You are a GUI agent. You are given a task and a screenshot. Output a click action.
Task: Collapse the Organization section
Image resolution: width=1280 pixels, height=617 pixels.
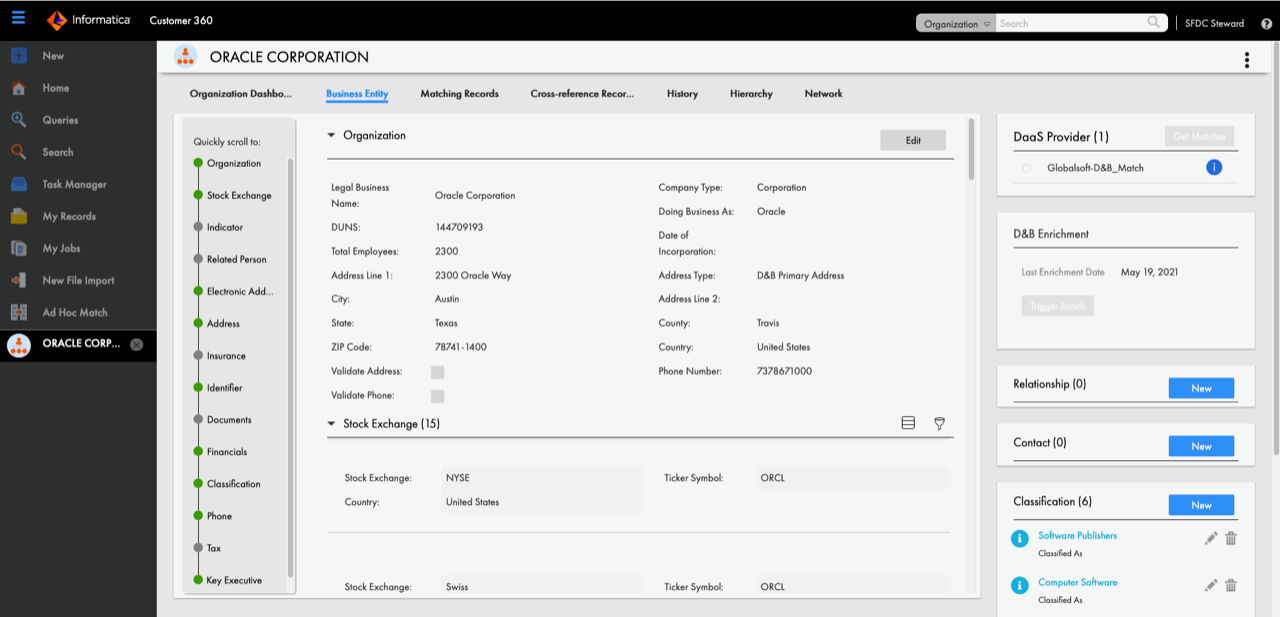pos(332,135)
